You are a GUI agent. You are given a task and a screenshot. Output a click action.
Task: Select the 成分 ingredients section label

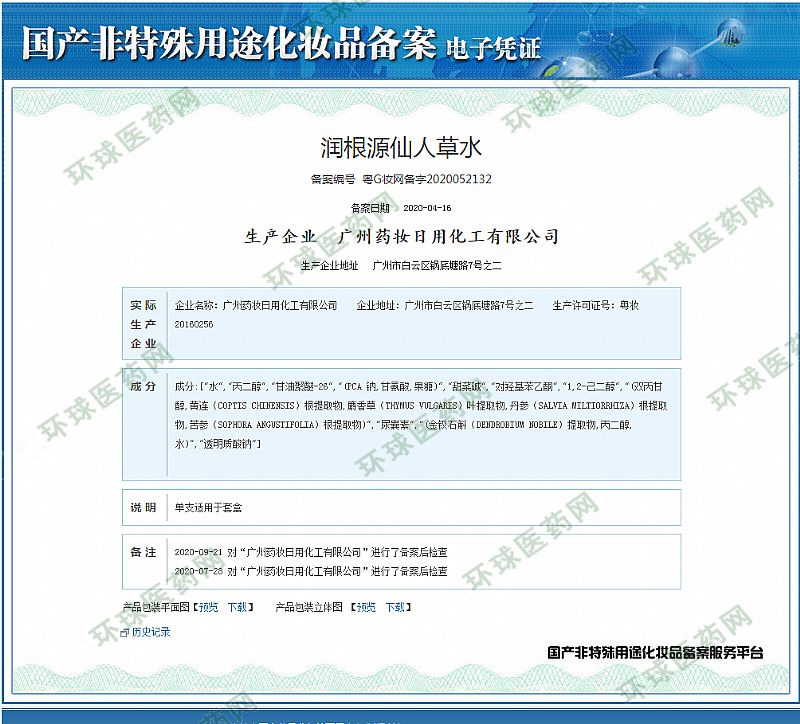coord(143,386)
